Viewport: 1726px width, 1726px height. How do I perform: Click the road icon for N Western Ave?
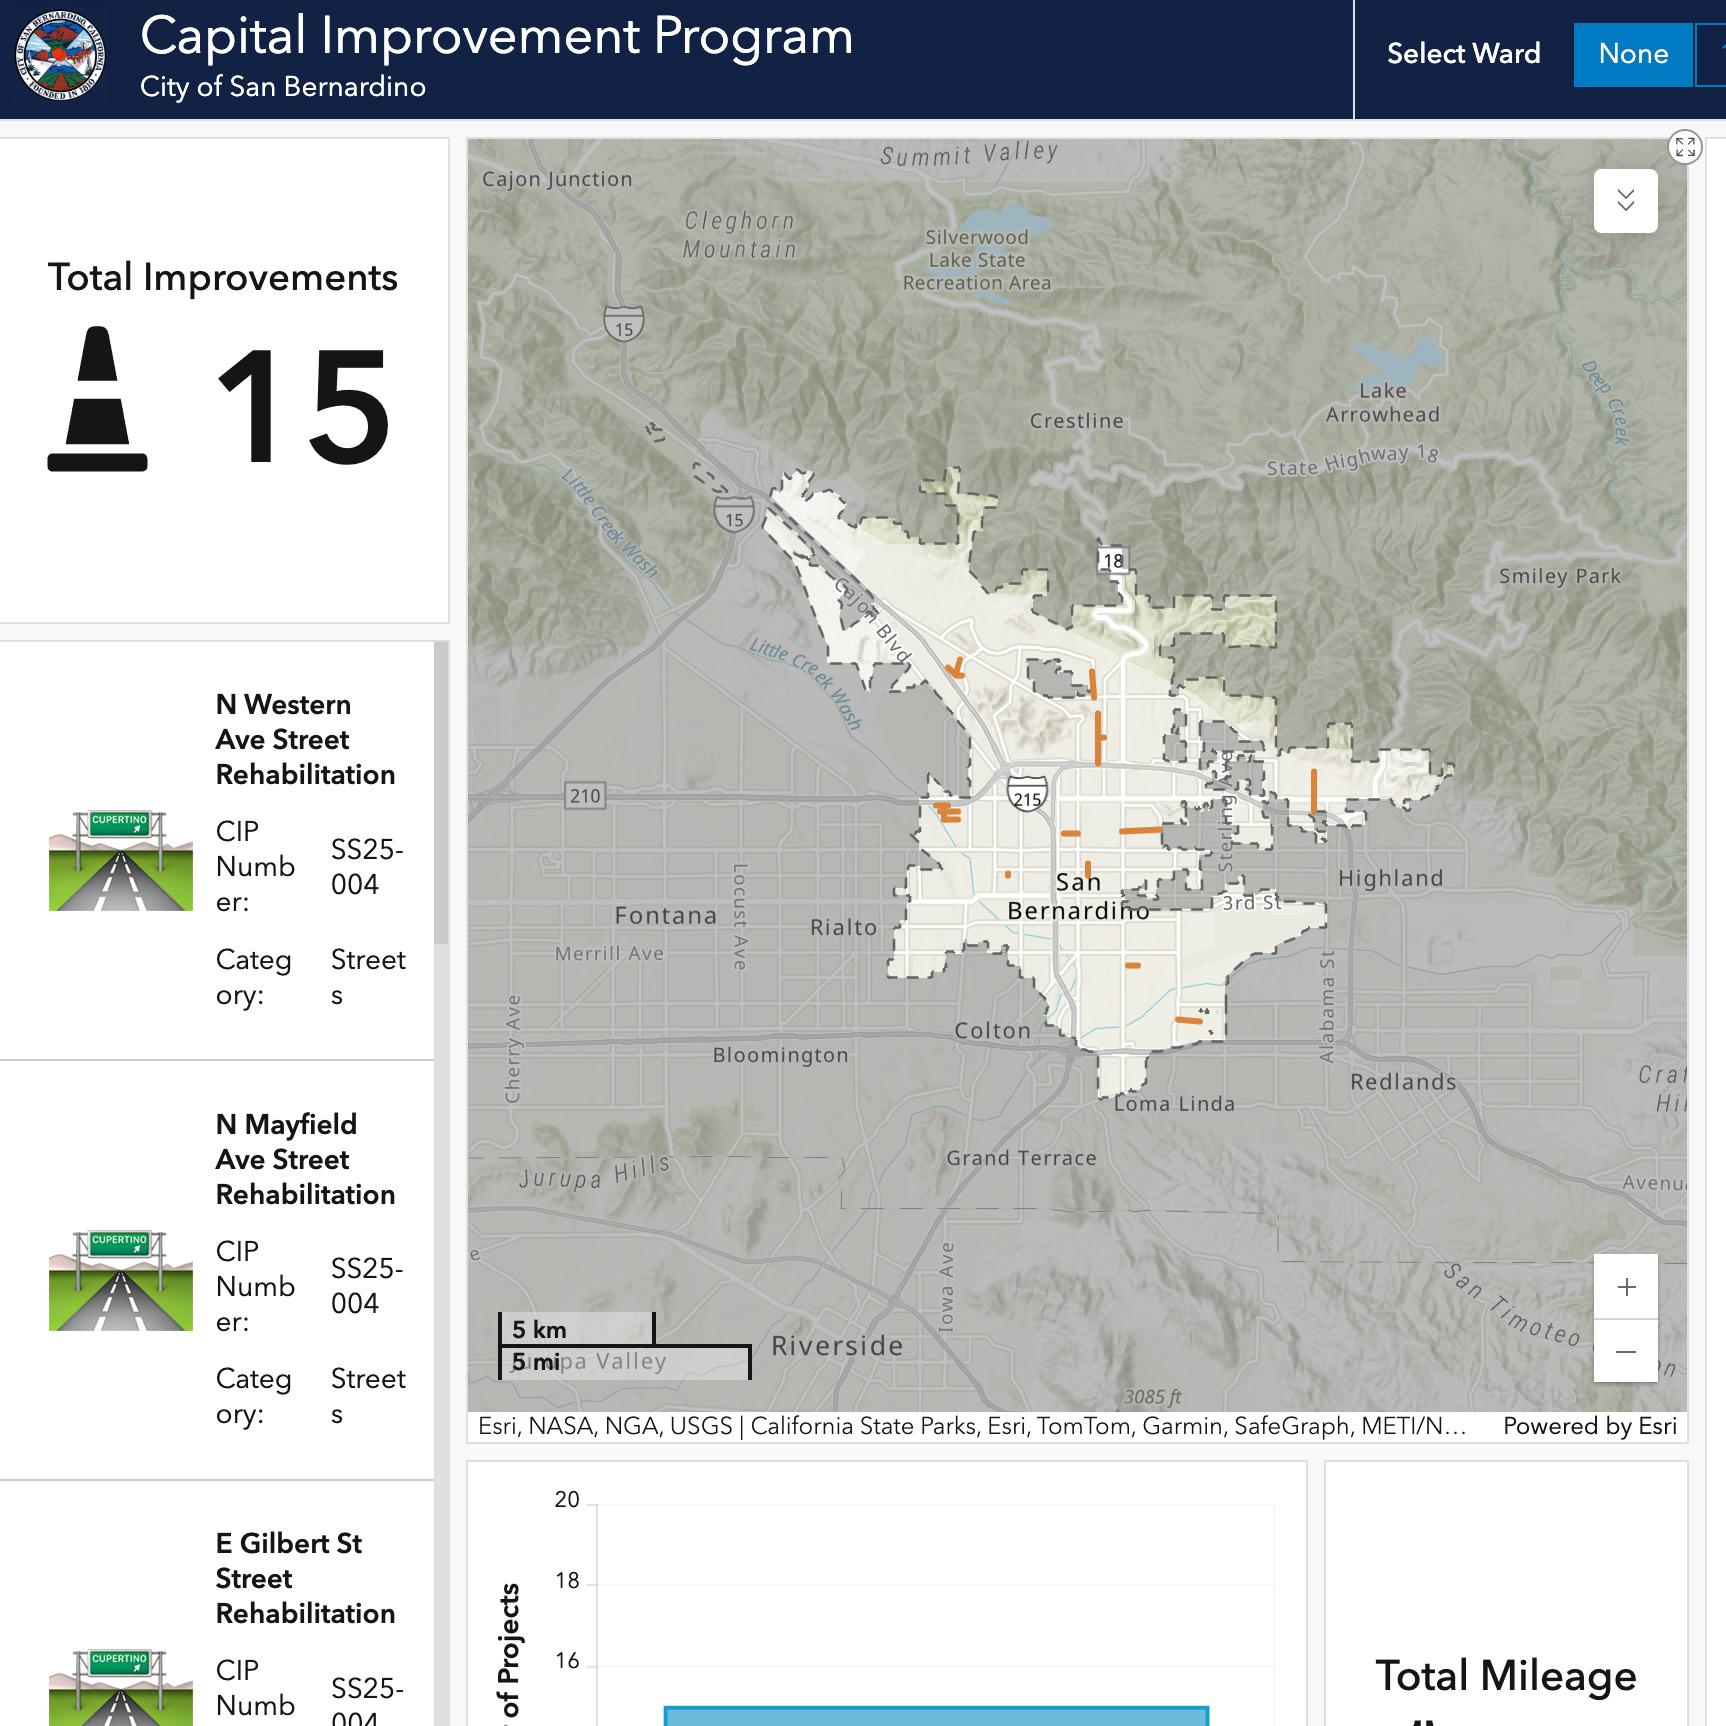click(x=121, y=861)
